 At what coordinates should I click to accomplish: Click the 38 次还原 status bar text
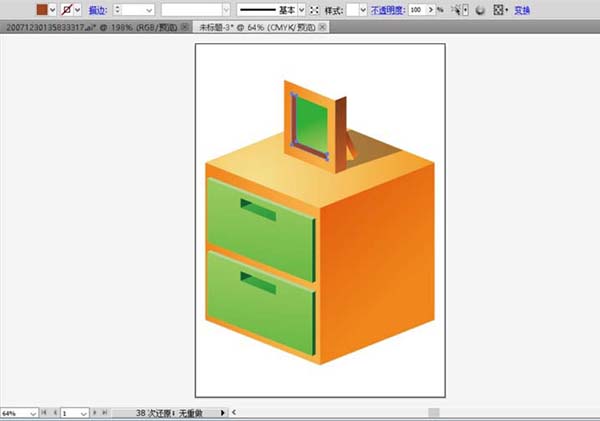click(169, 413)
